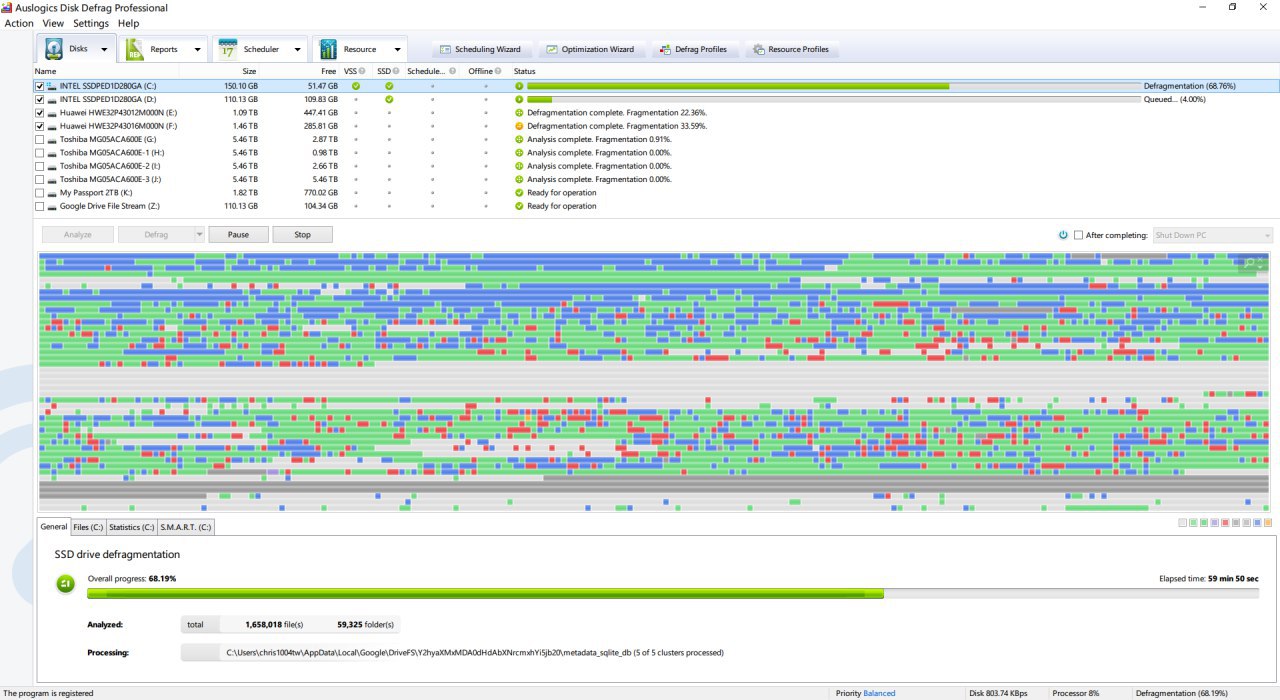
Task: Click the green round icon beside Overall progress
Action: point(65,583)
